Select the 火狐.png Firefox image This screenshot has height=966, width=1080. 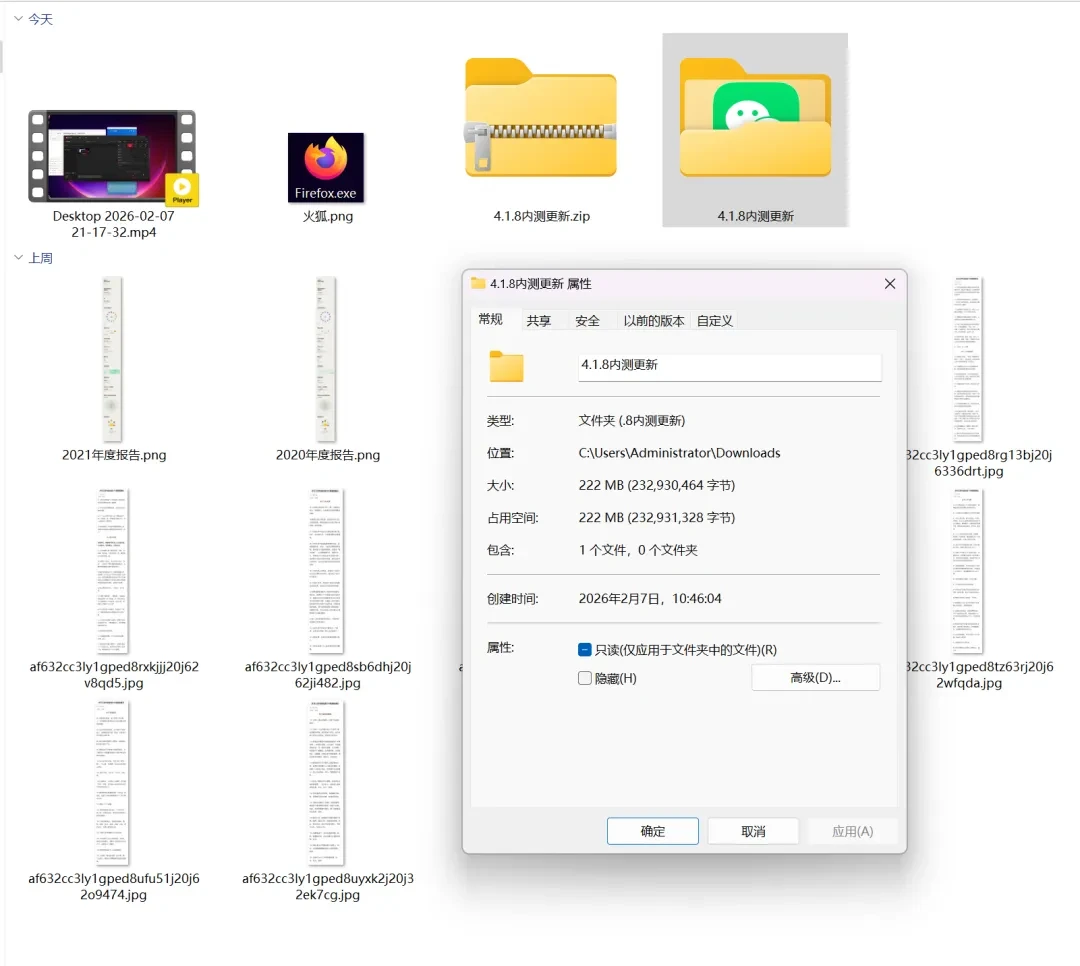click(326, 167)
